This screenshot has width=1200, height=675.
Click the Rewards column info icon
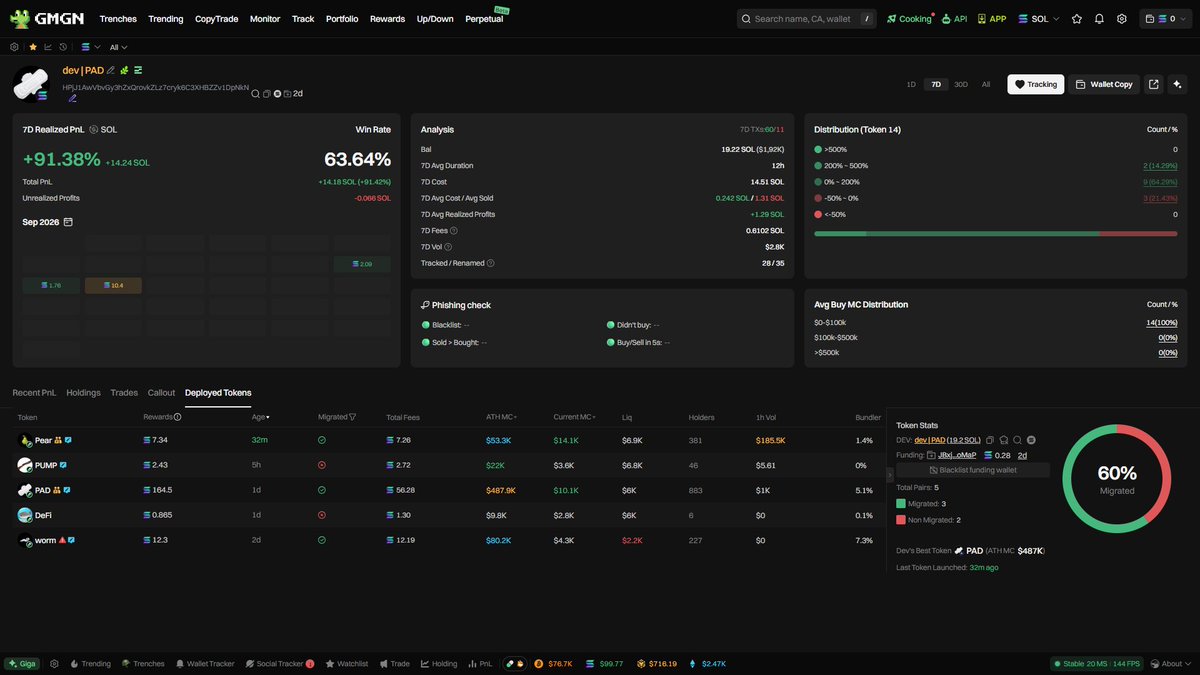(177, 417)
